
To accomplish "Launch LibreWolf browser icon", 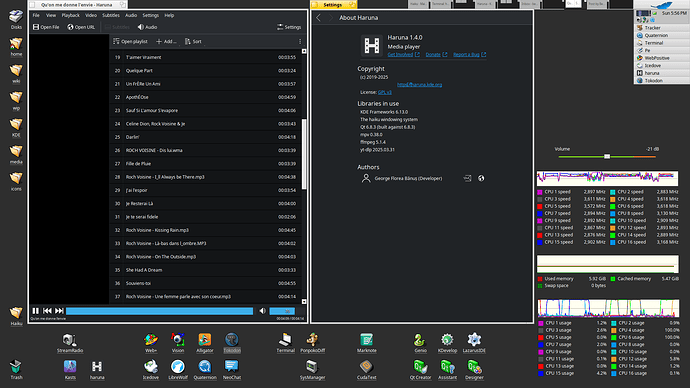I will (x=178, y=370).
